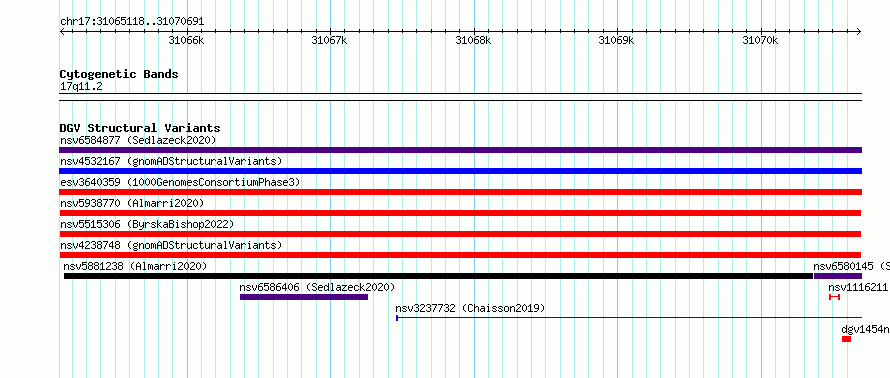The height and width of the screenshot is (378, 890).
Task: Click chr17:31065118..31070691 coordinates text
Action: pyautogui.click(x=132, y=22)
